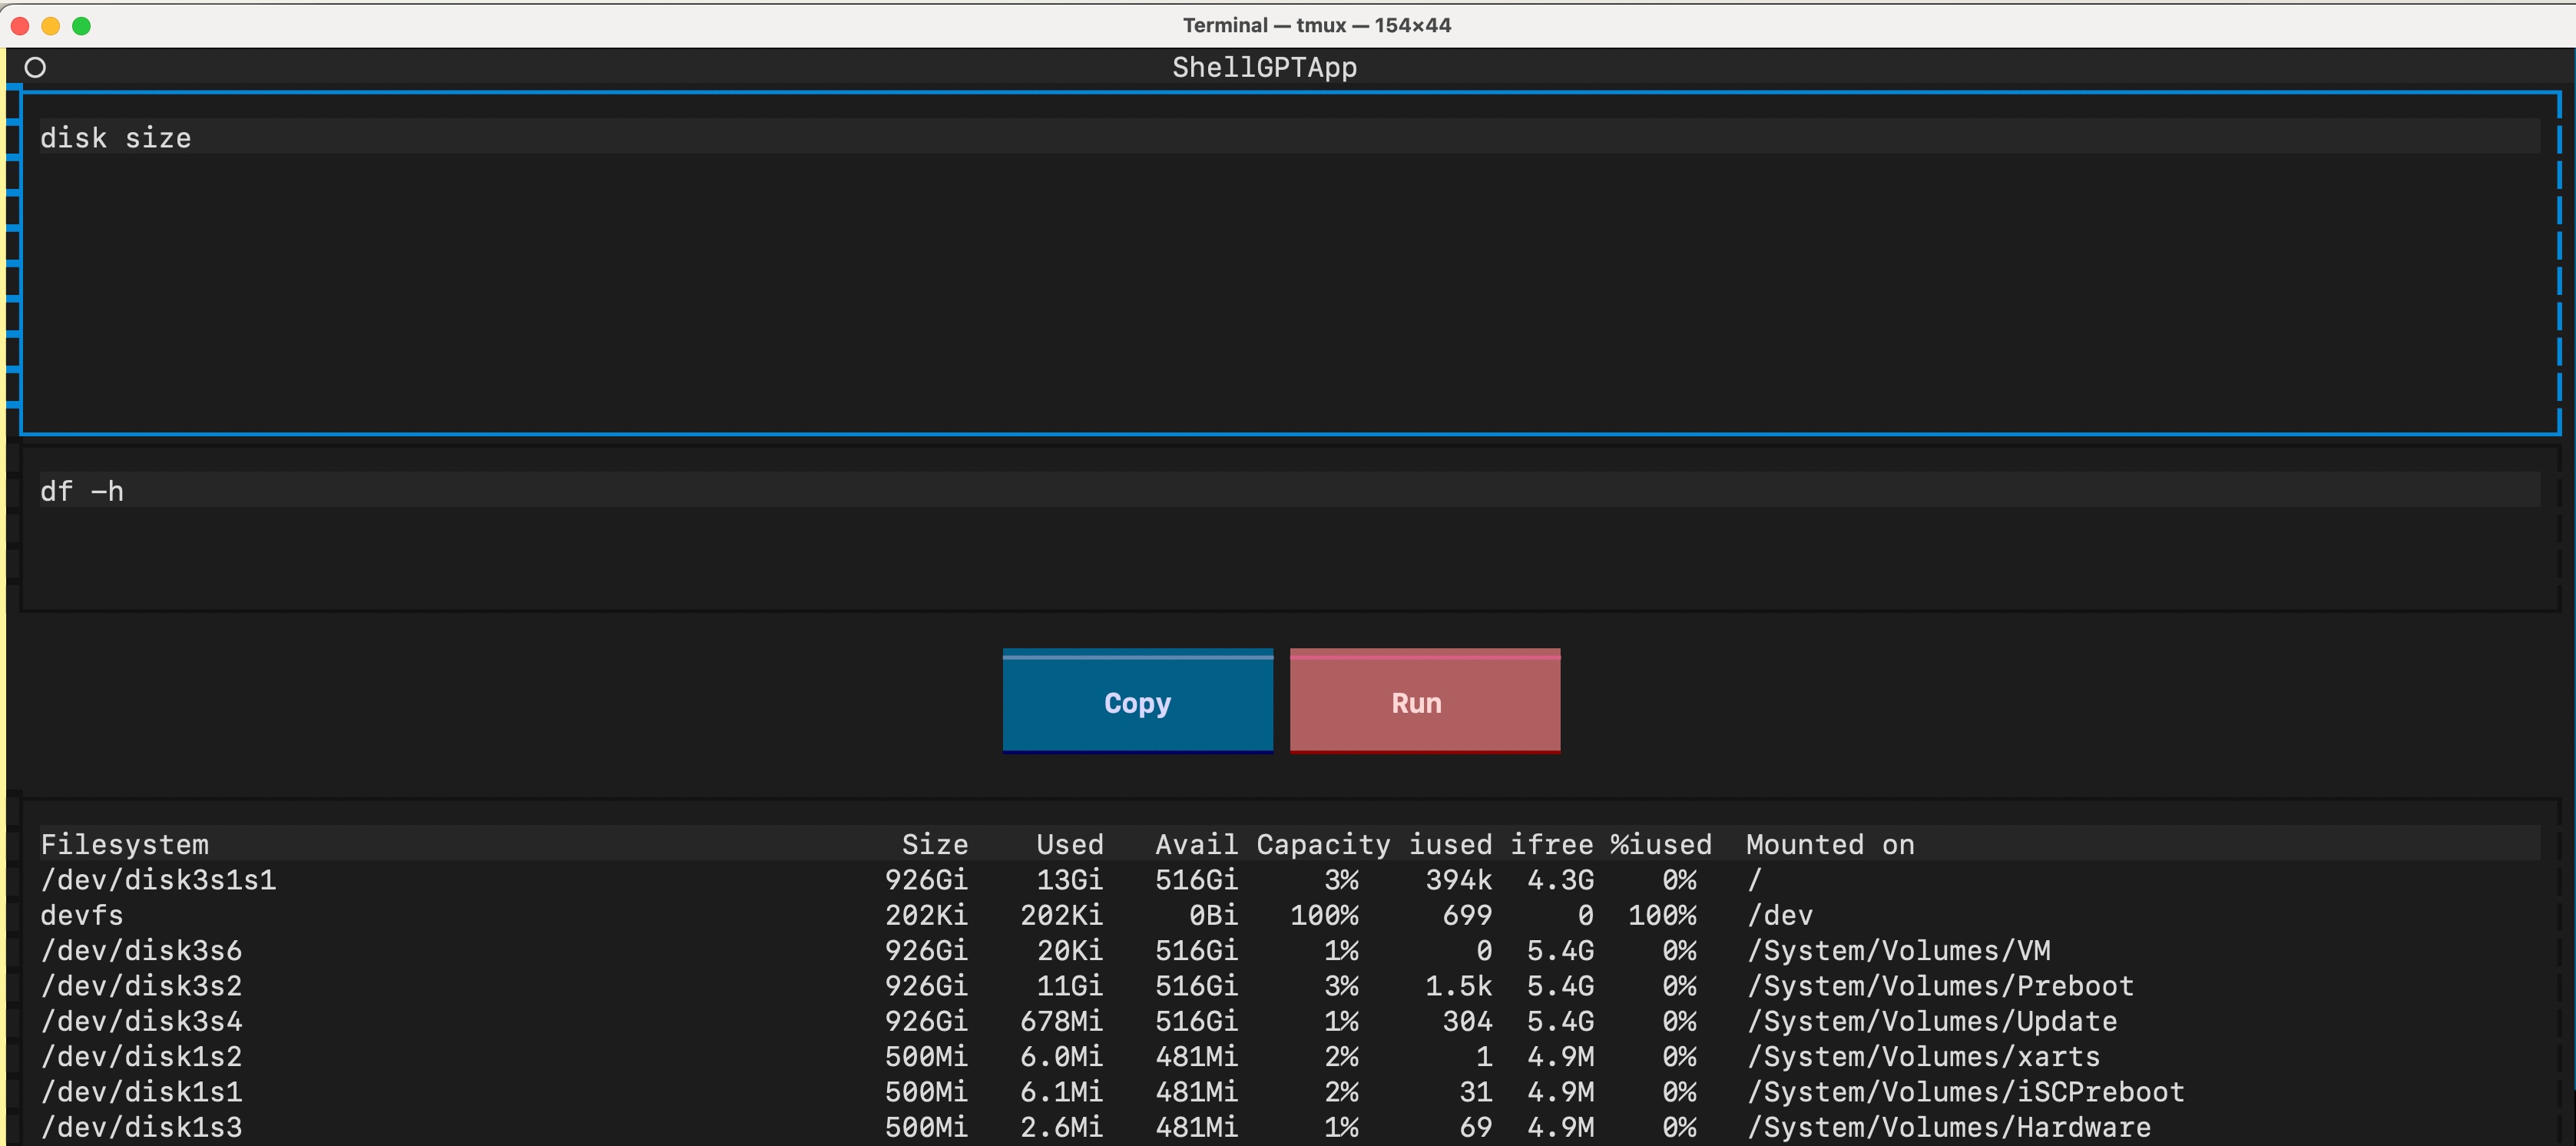Viewport: 2576px width, 1146px height.
Task: Click the Copy button
Action: 1137,701
